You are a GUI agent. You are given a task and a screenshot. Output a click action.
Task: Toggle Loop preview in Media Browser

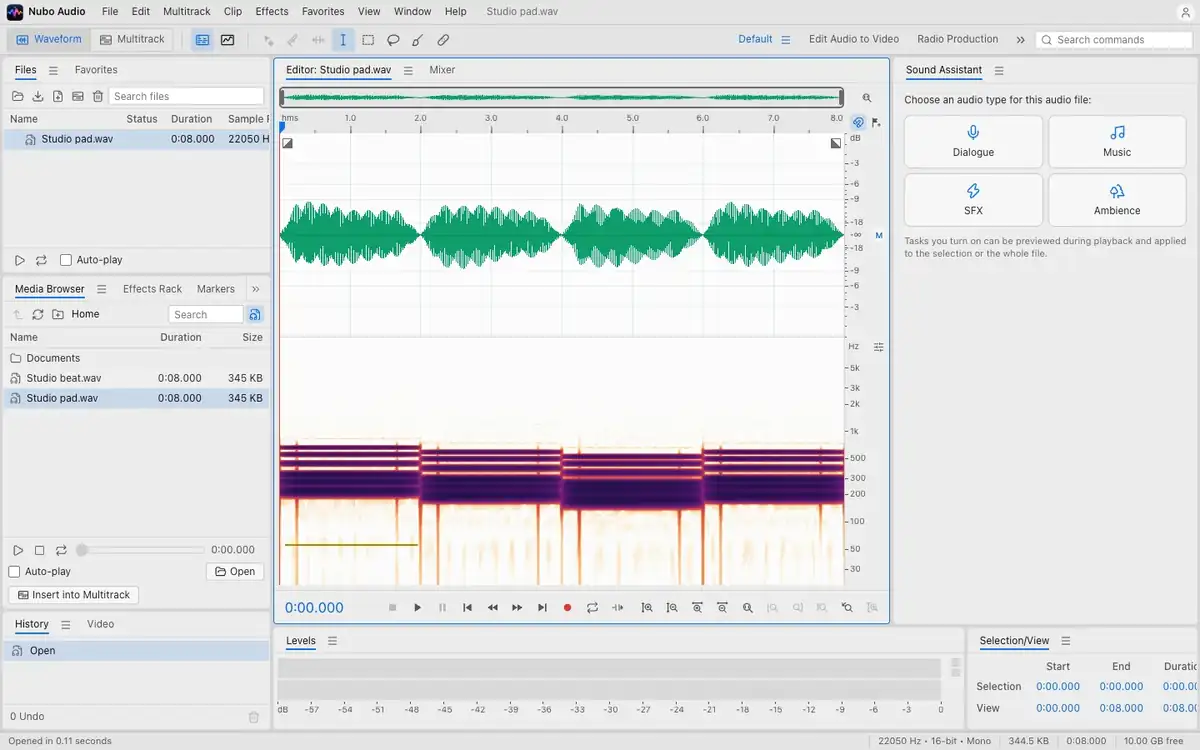click(61, 550)
